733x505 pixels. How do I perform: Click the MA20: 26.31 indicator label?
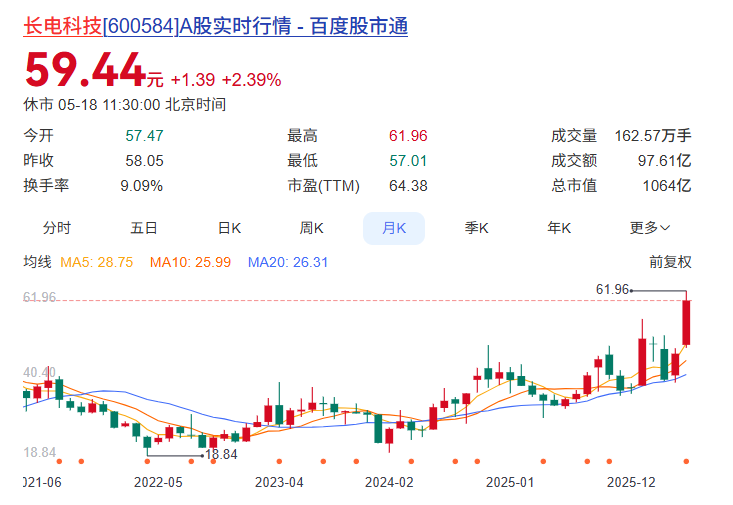tap(287, 262)
